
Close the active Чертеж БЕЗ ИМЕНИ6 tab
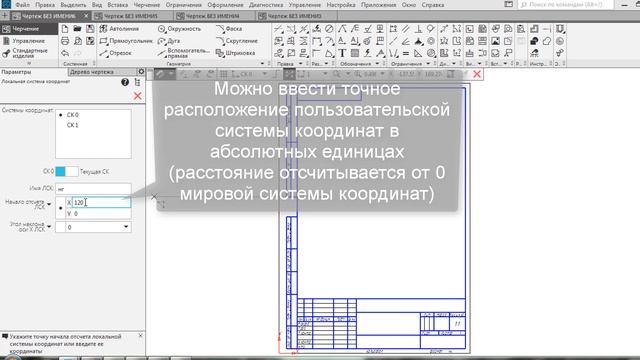click(86, 16)
